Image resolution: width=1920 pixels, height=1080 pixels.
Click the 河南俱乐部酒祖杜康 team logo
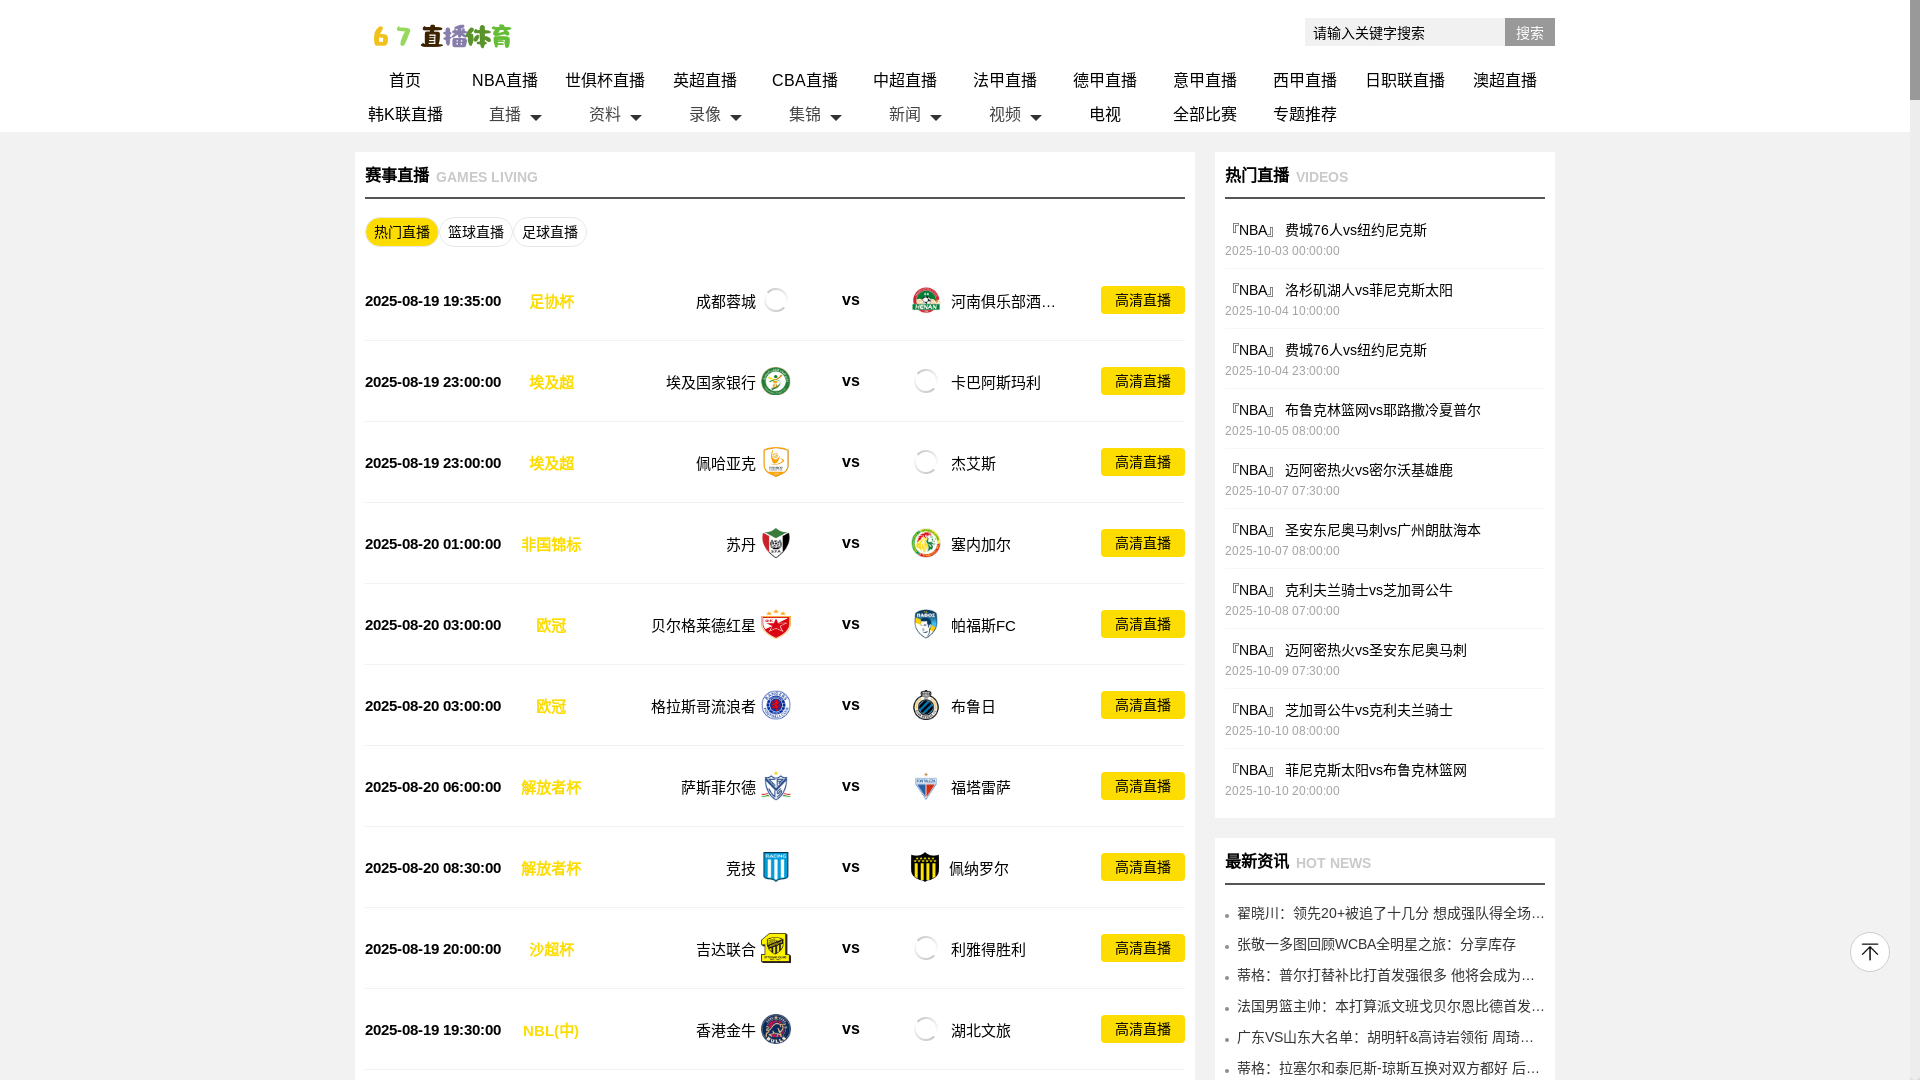pos(926,300)
